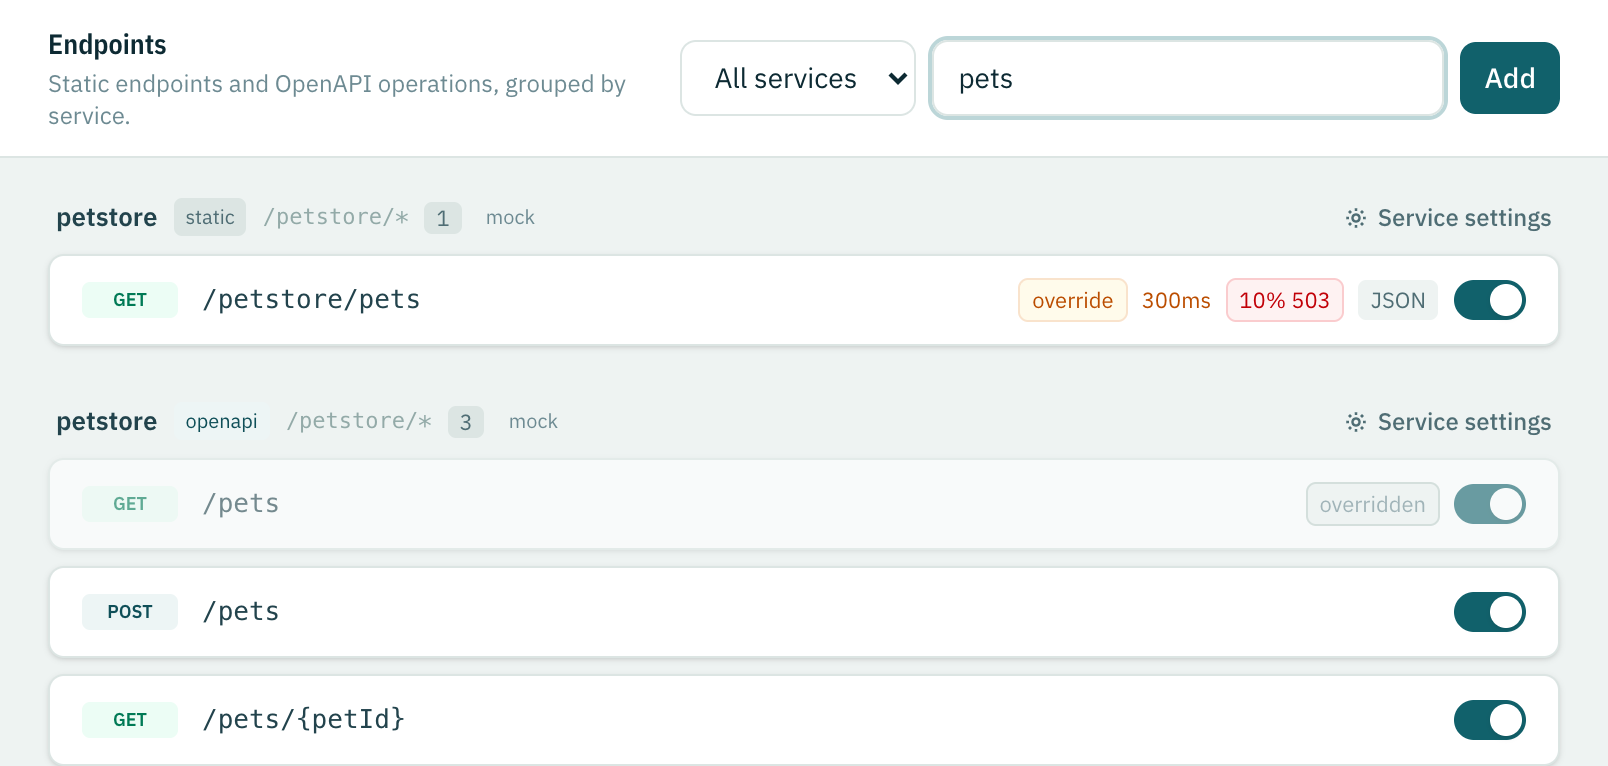Click the static tag beside petstore
The width and height of the screenshot is (1608, 766).
click(x=210, y=217)
